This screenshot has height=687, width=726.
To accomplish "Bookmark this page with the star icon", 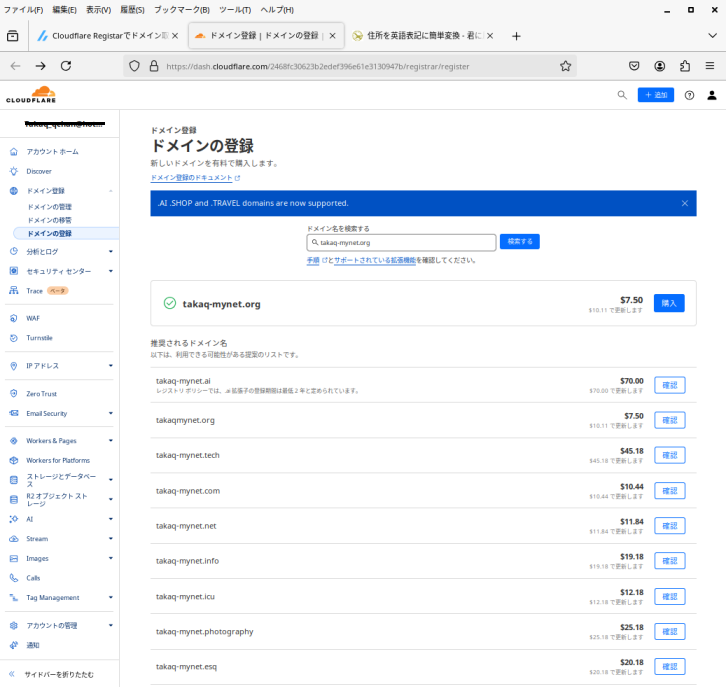I will pyautogui.click(x=565, y=66).
